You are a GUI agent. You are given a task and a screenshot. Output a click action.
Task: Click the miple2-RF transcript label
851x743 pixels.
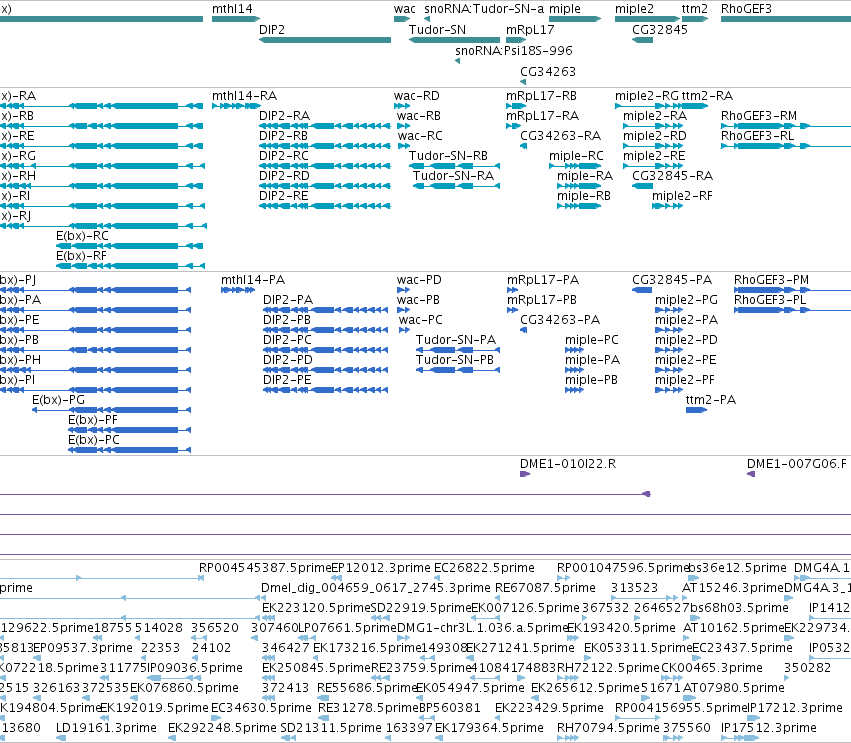(682, 196)
